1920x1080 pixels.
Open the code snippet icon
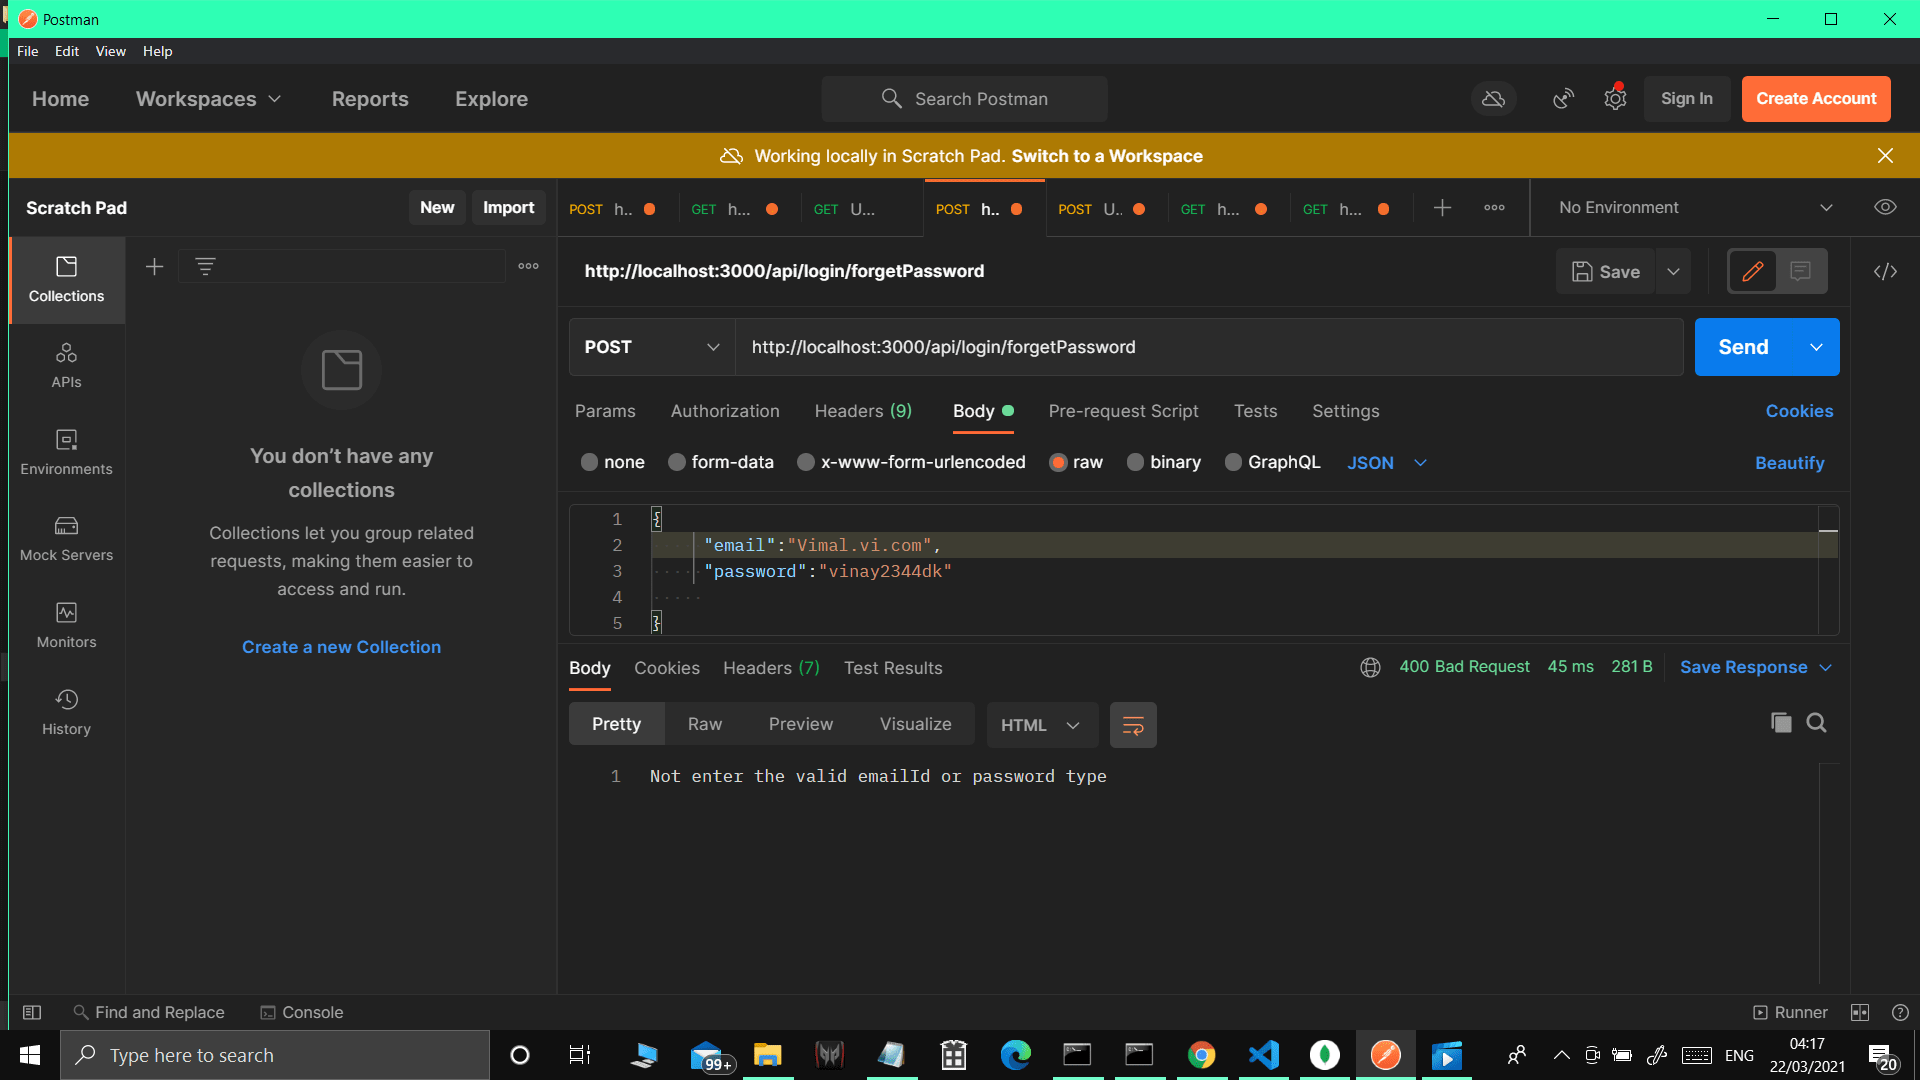point(1885,271)
